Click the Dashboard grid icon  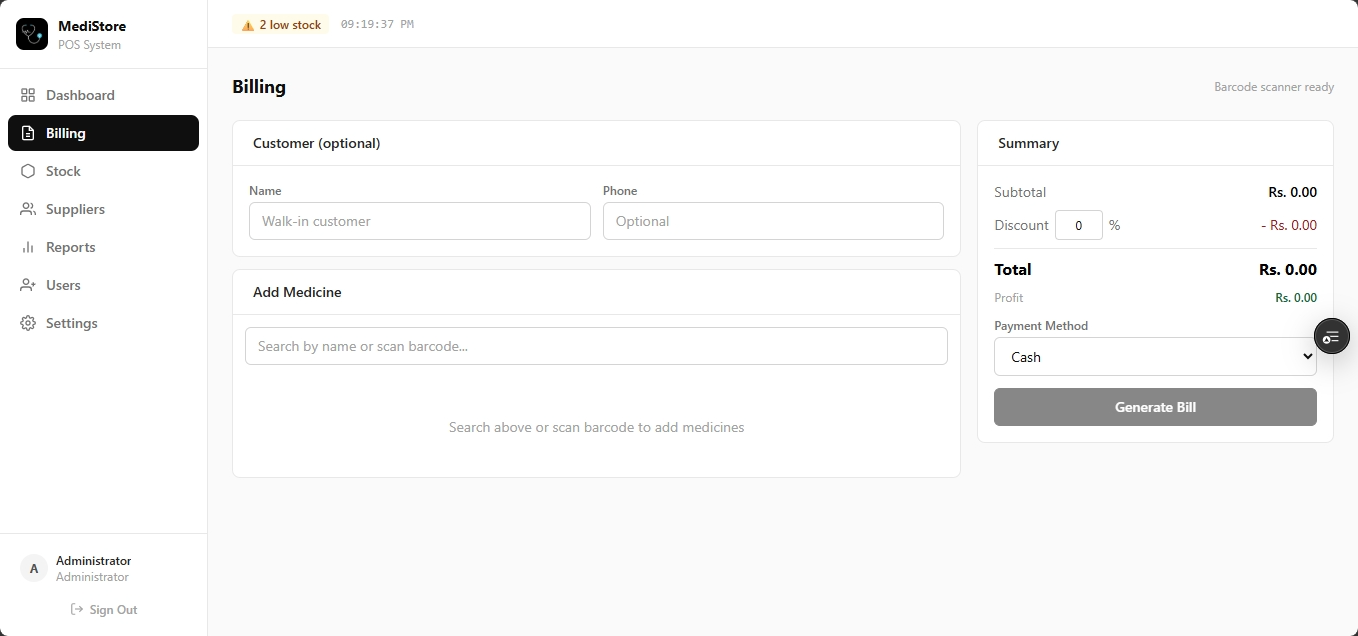tap(28, 95)
